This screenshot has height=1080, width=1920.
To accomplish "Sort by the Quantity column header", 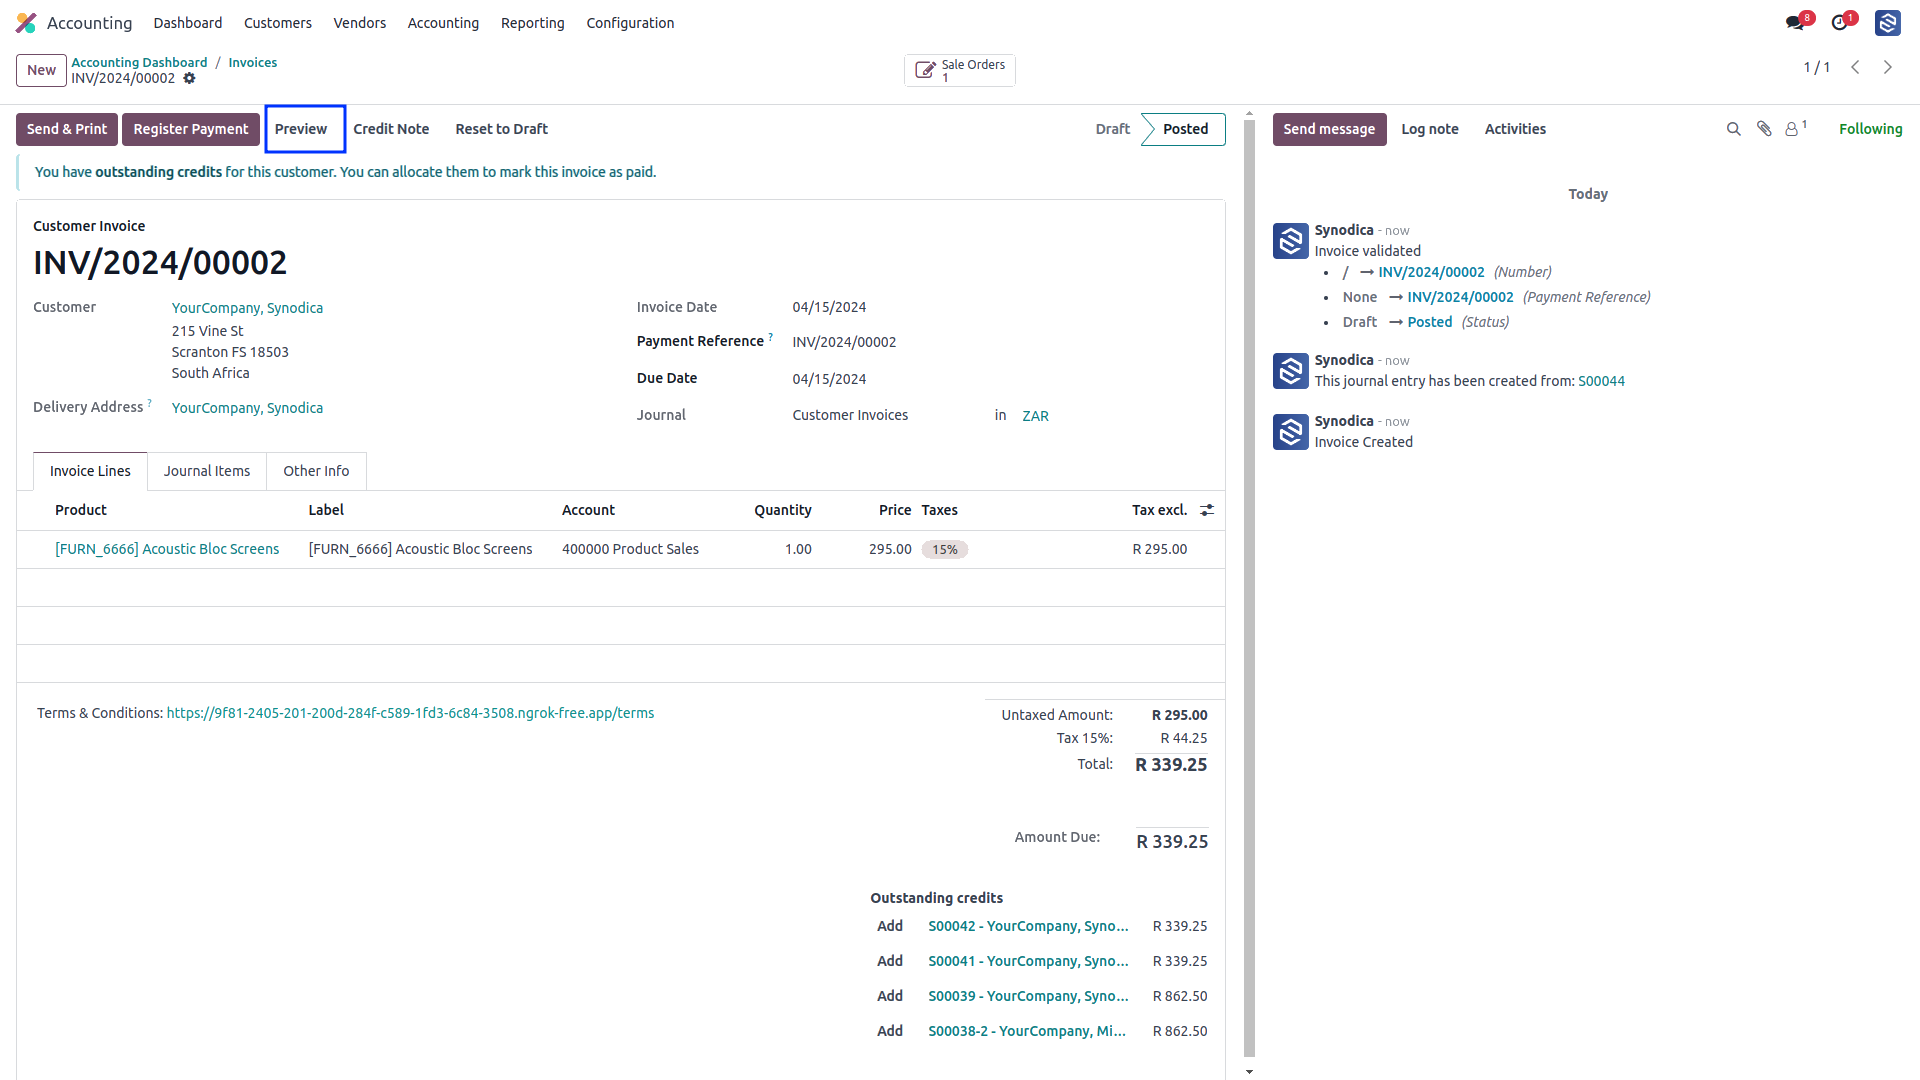I will (782, 510).
